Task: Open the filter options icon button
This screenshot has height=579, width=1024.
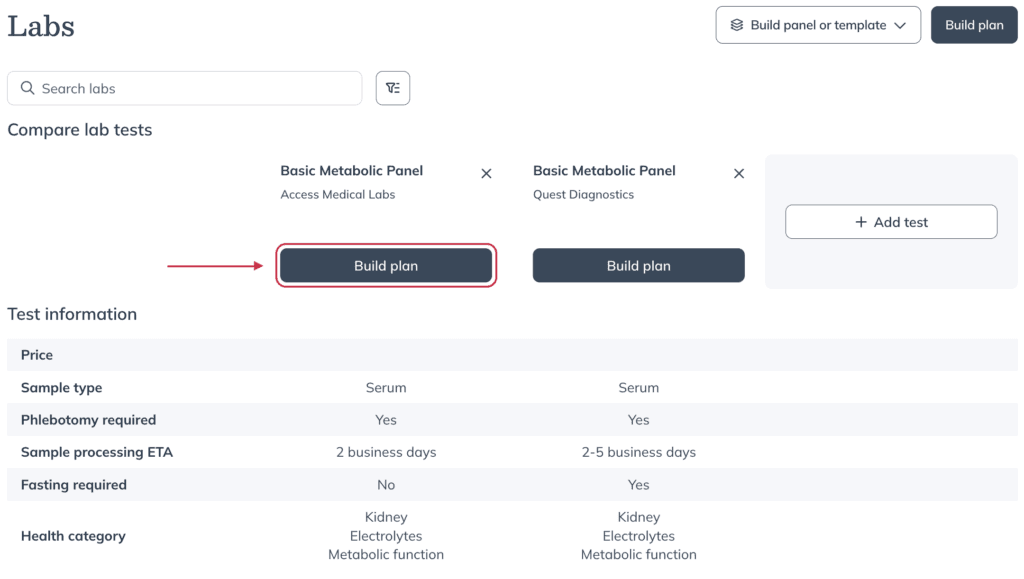Action: coord(392,88)
